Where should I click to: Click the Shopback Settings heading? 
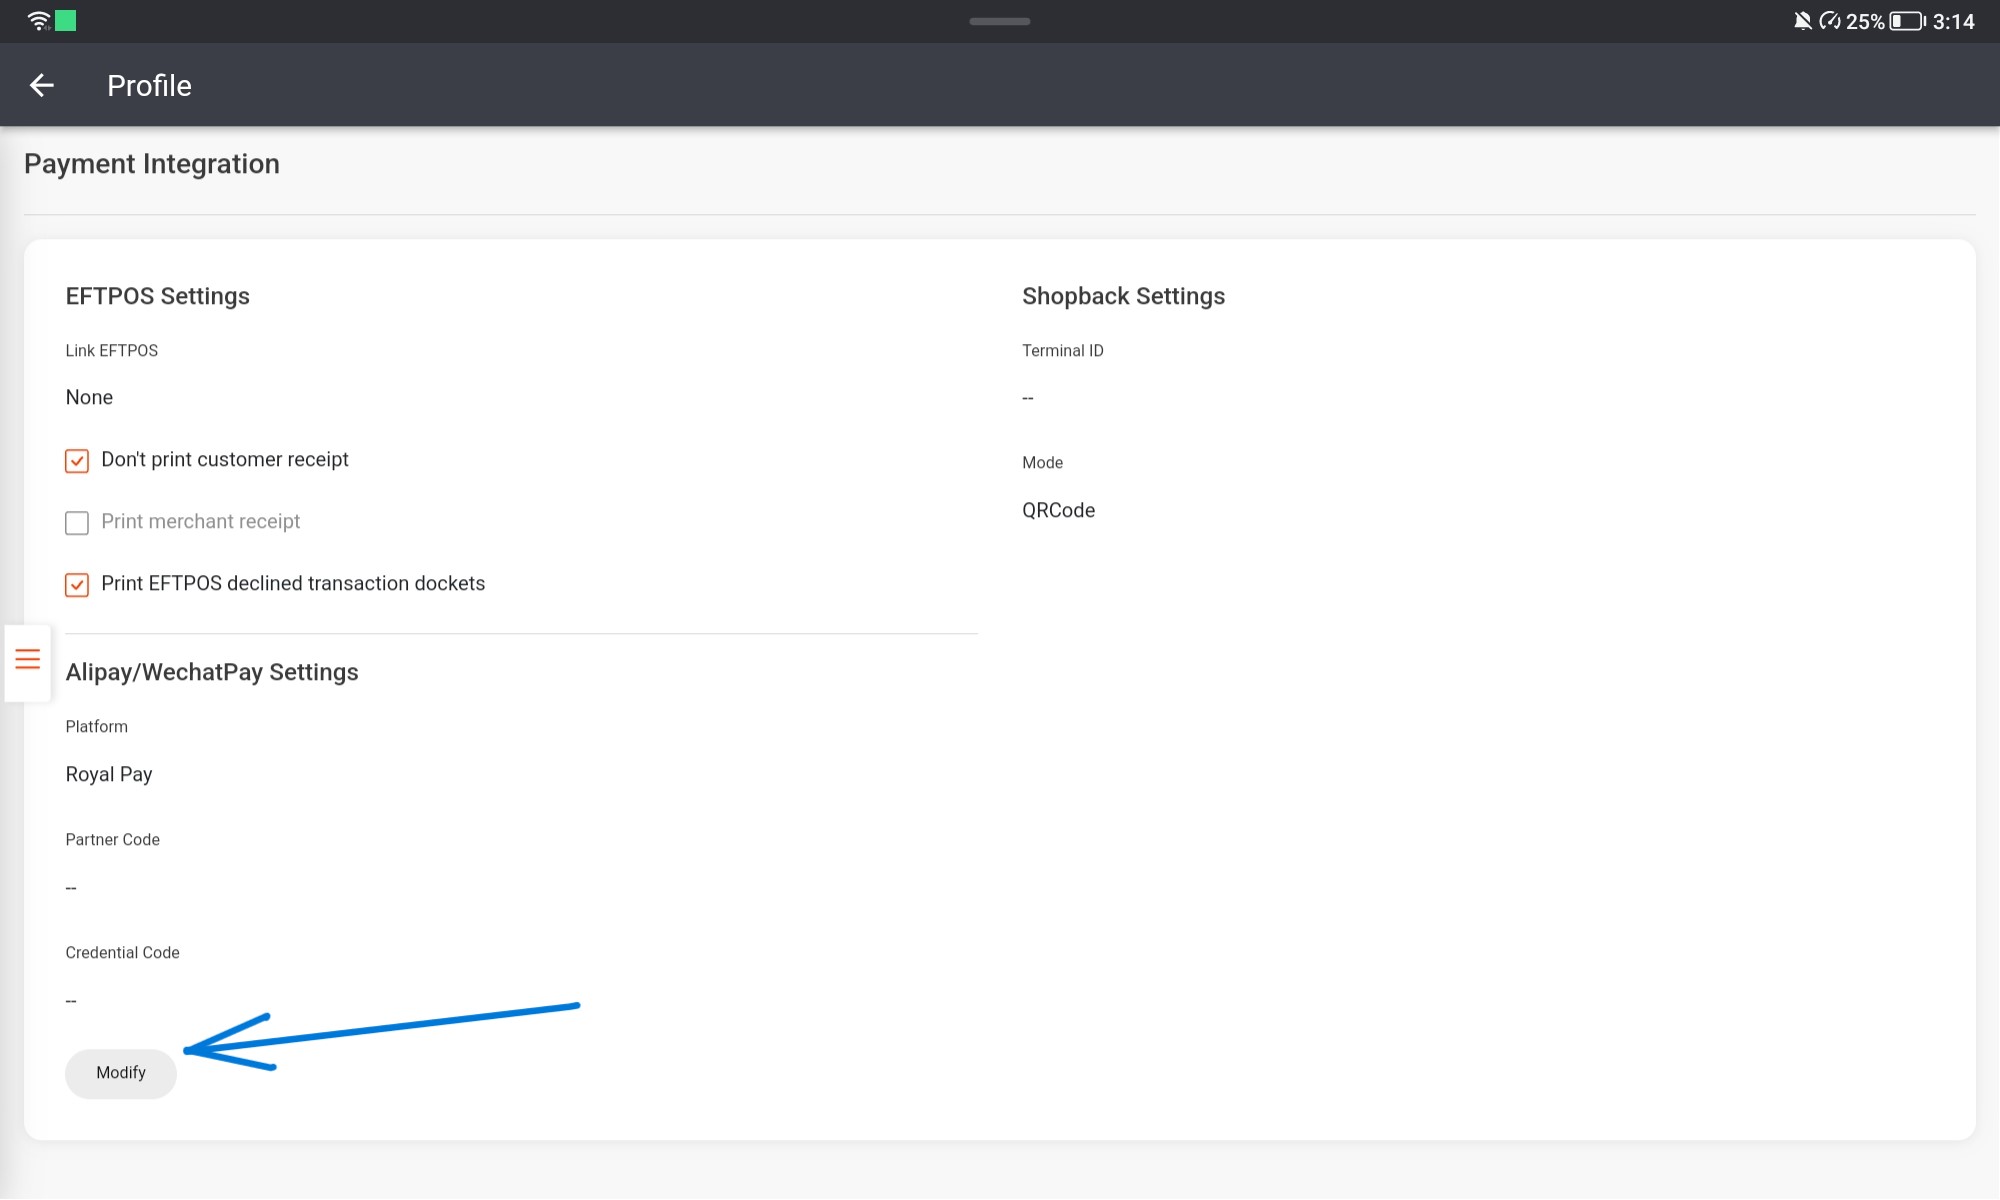coord(1123,295)
